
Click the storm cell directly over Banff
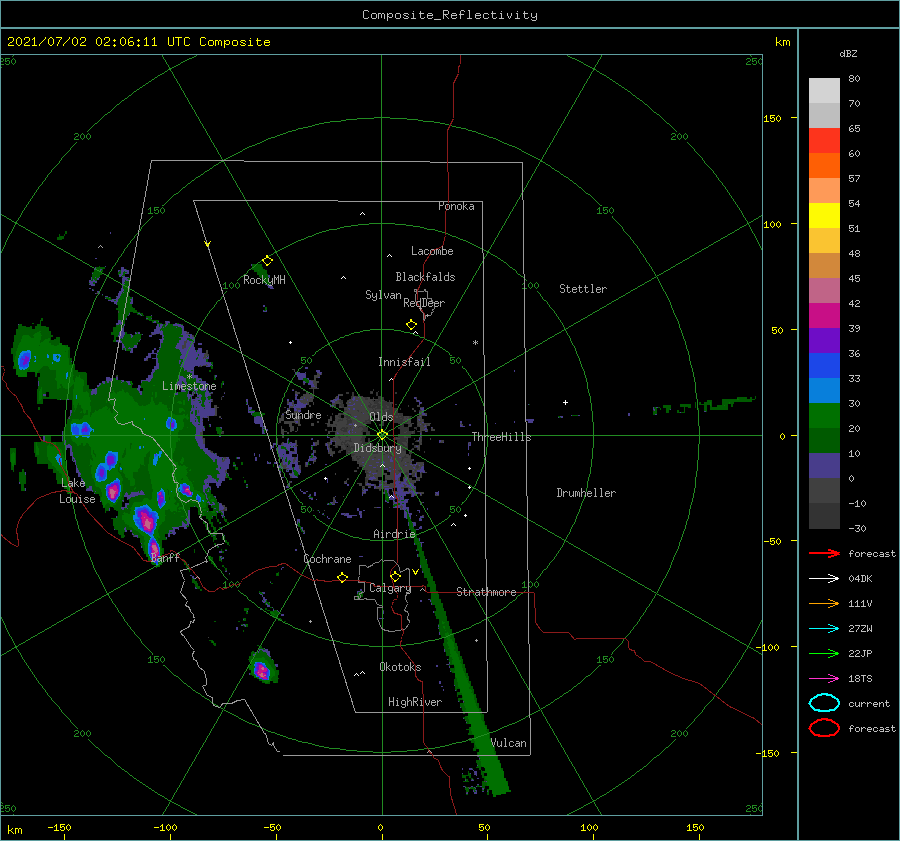tap(154, 547)
